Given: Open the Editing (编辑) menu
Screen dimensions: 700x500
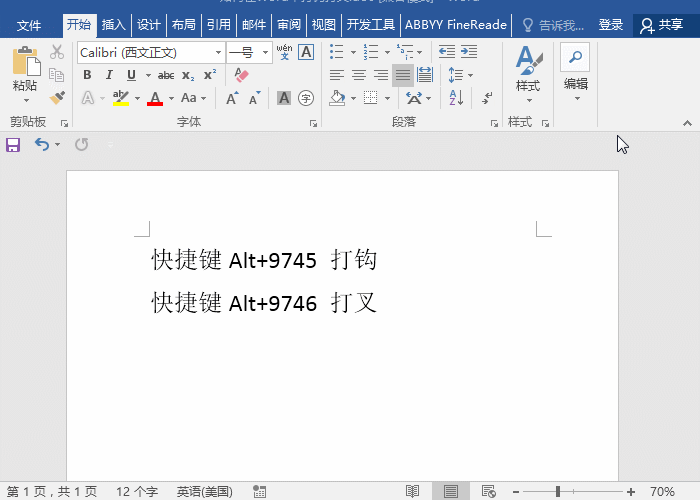Looking at the screenshot, I should 575,72.
